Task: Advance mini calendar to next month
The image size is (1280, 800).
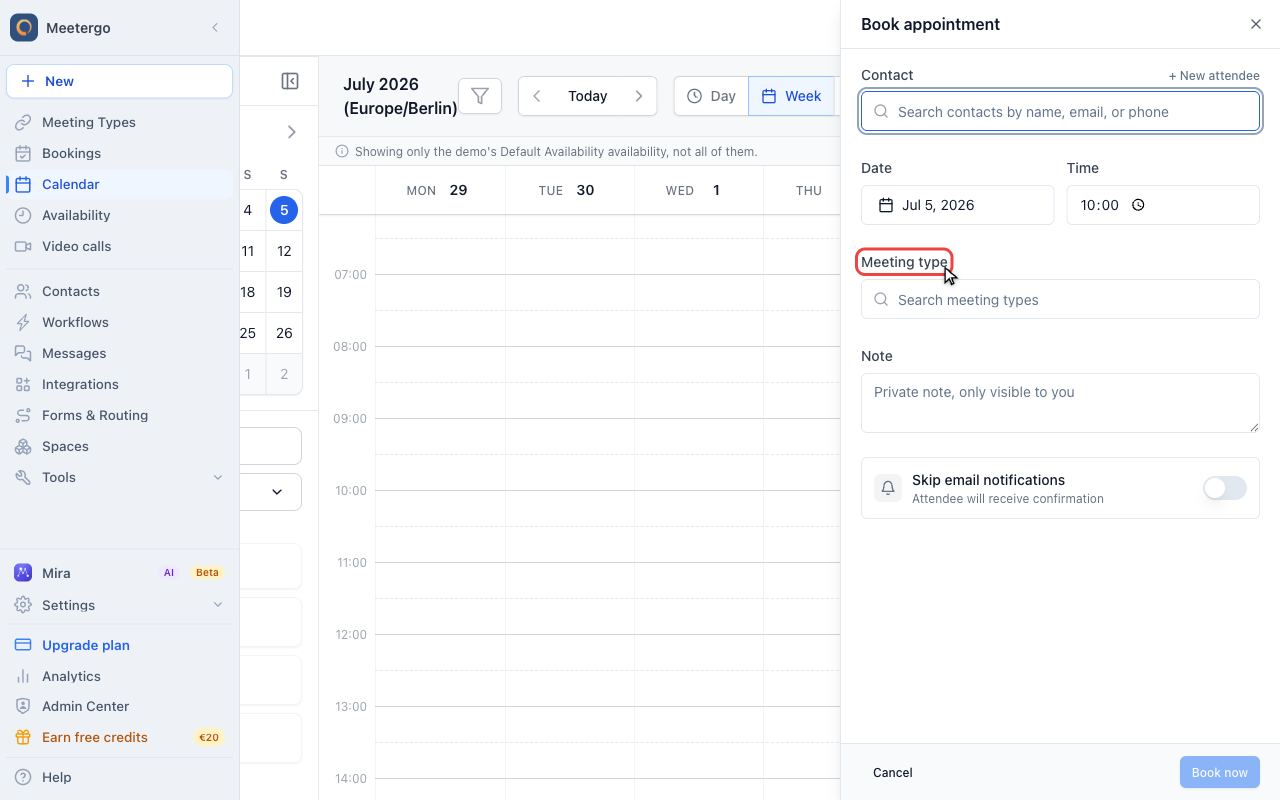Action: pos(291,132)
